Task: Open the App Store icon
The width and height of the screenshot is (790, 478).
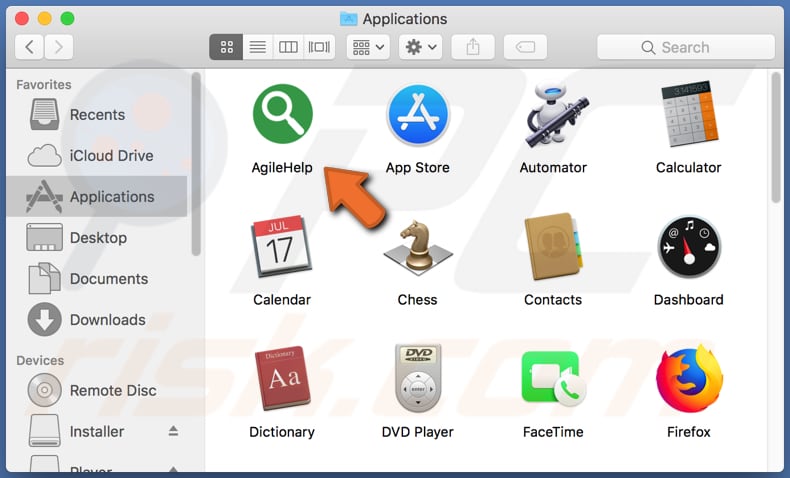Action: 418,115
